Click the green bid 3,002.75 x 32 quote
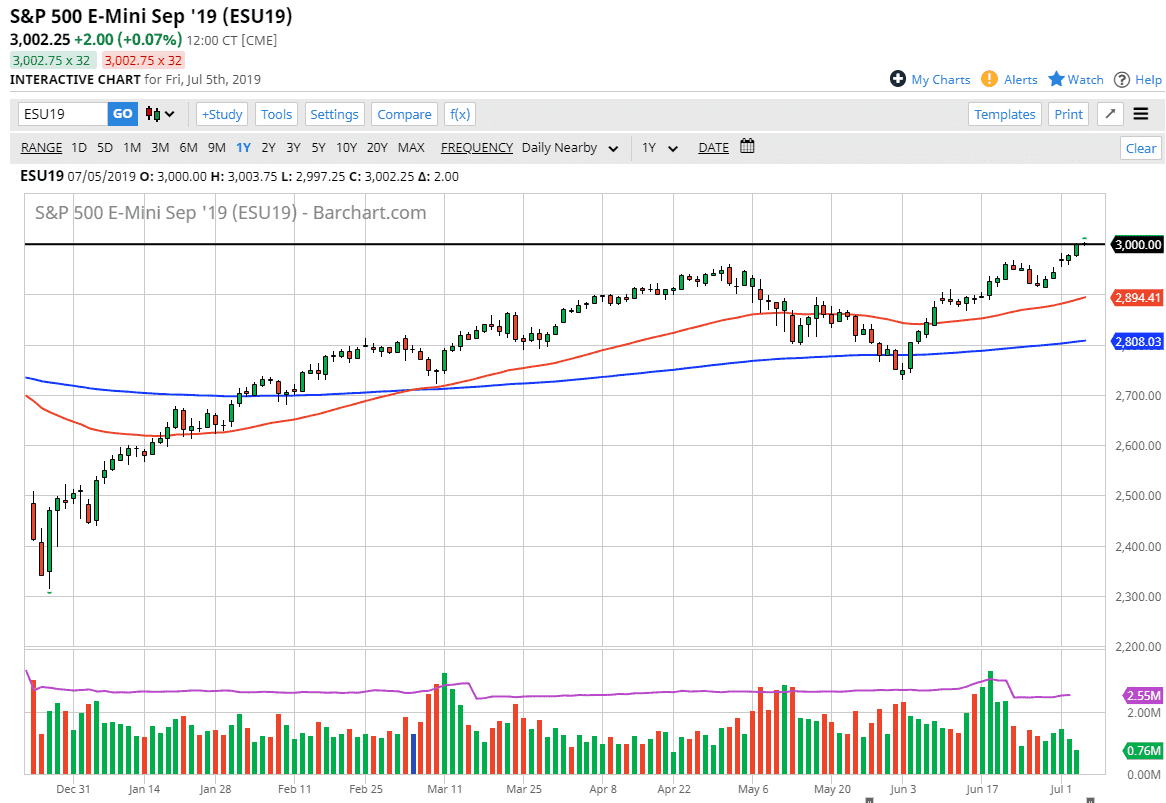Screen dimensions: 1166x803 coord(51,60)
